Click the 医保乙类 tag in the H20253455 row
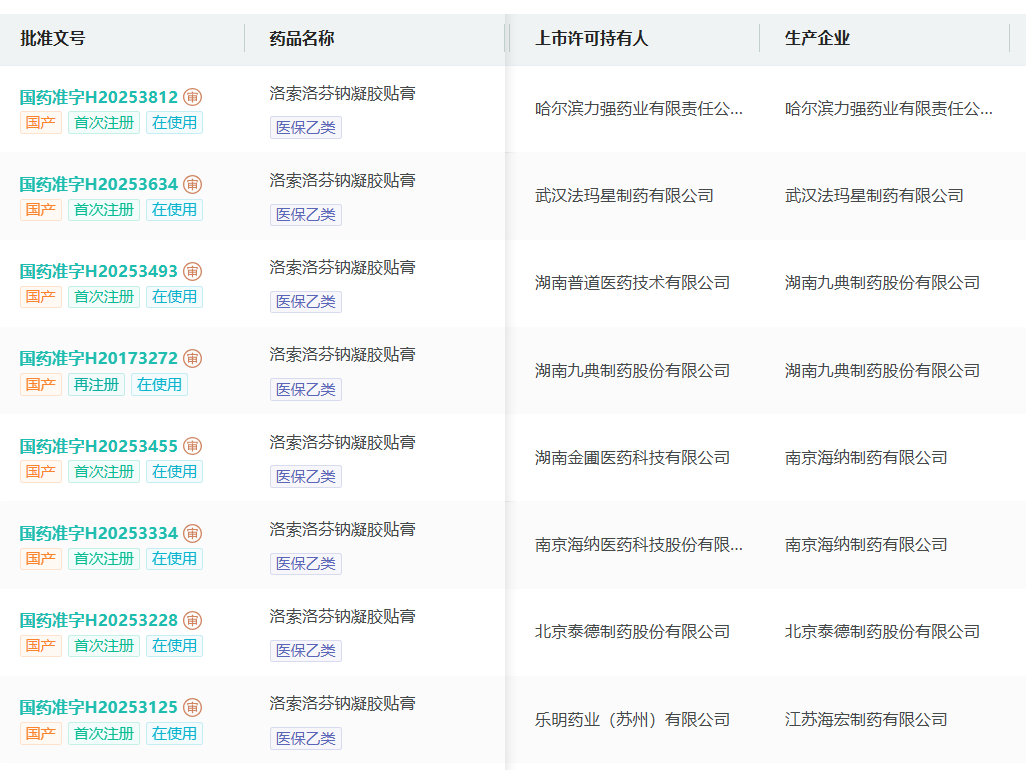The width and height of the screenshot is (1026, 770). [x=306, y=477]
